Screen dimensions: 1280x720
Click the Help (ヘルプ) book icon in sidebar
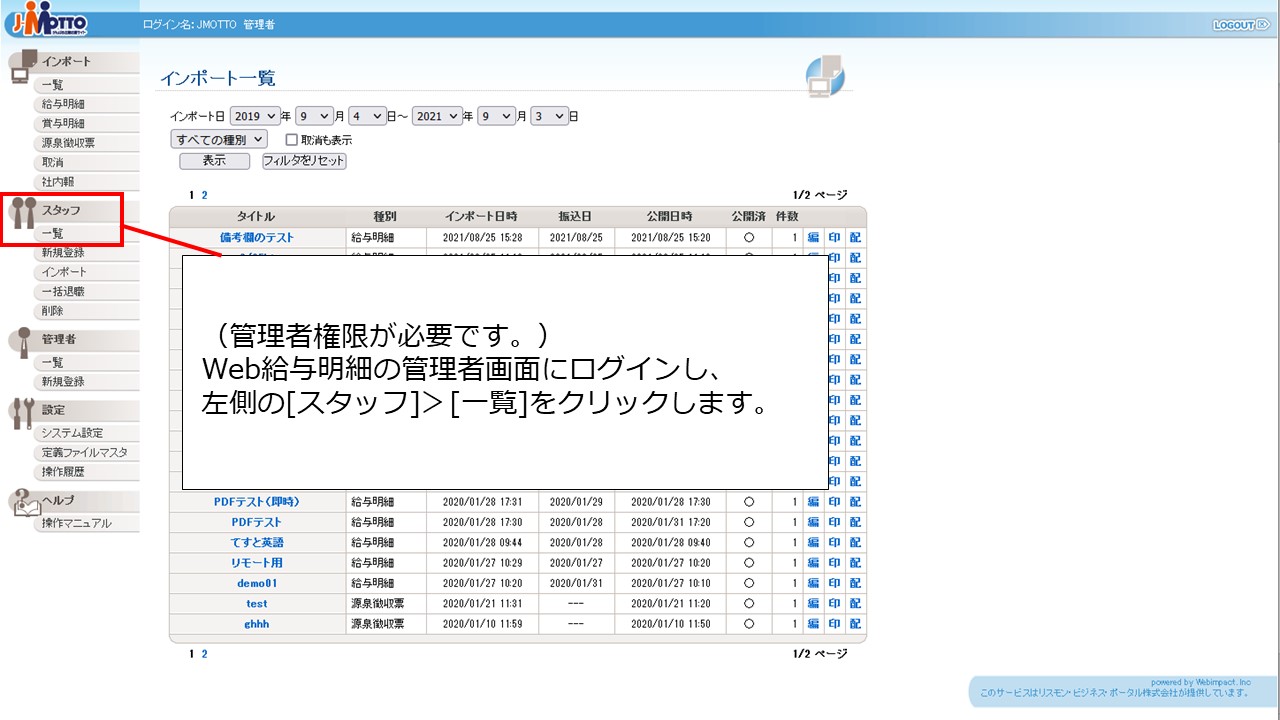[24, 502]
